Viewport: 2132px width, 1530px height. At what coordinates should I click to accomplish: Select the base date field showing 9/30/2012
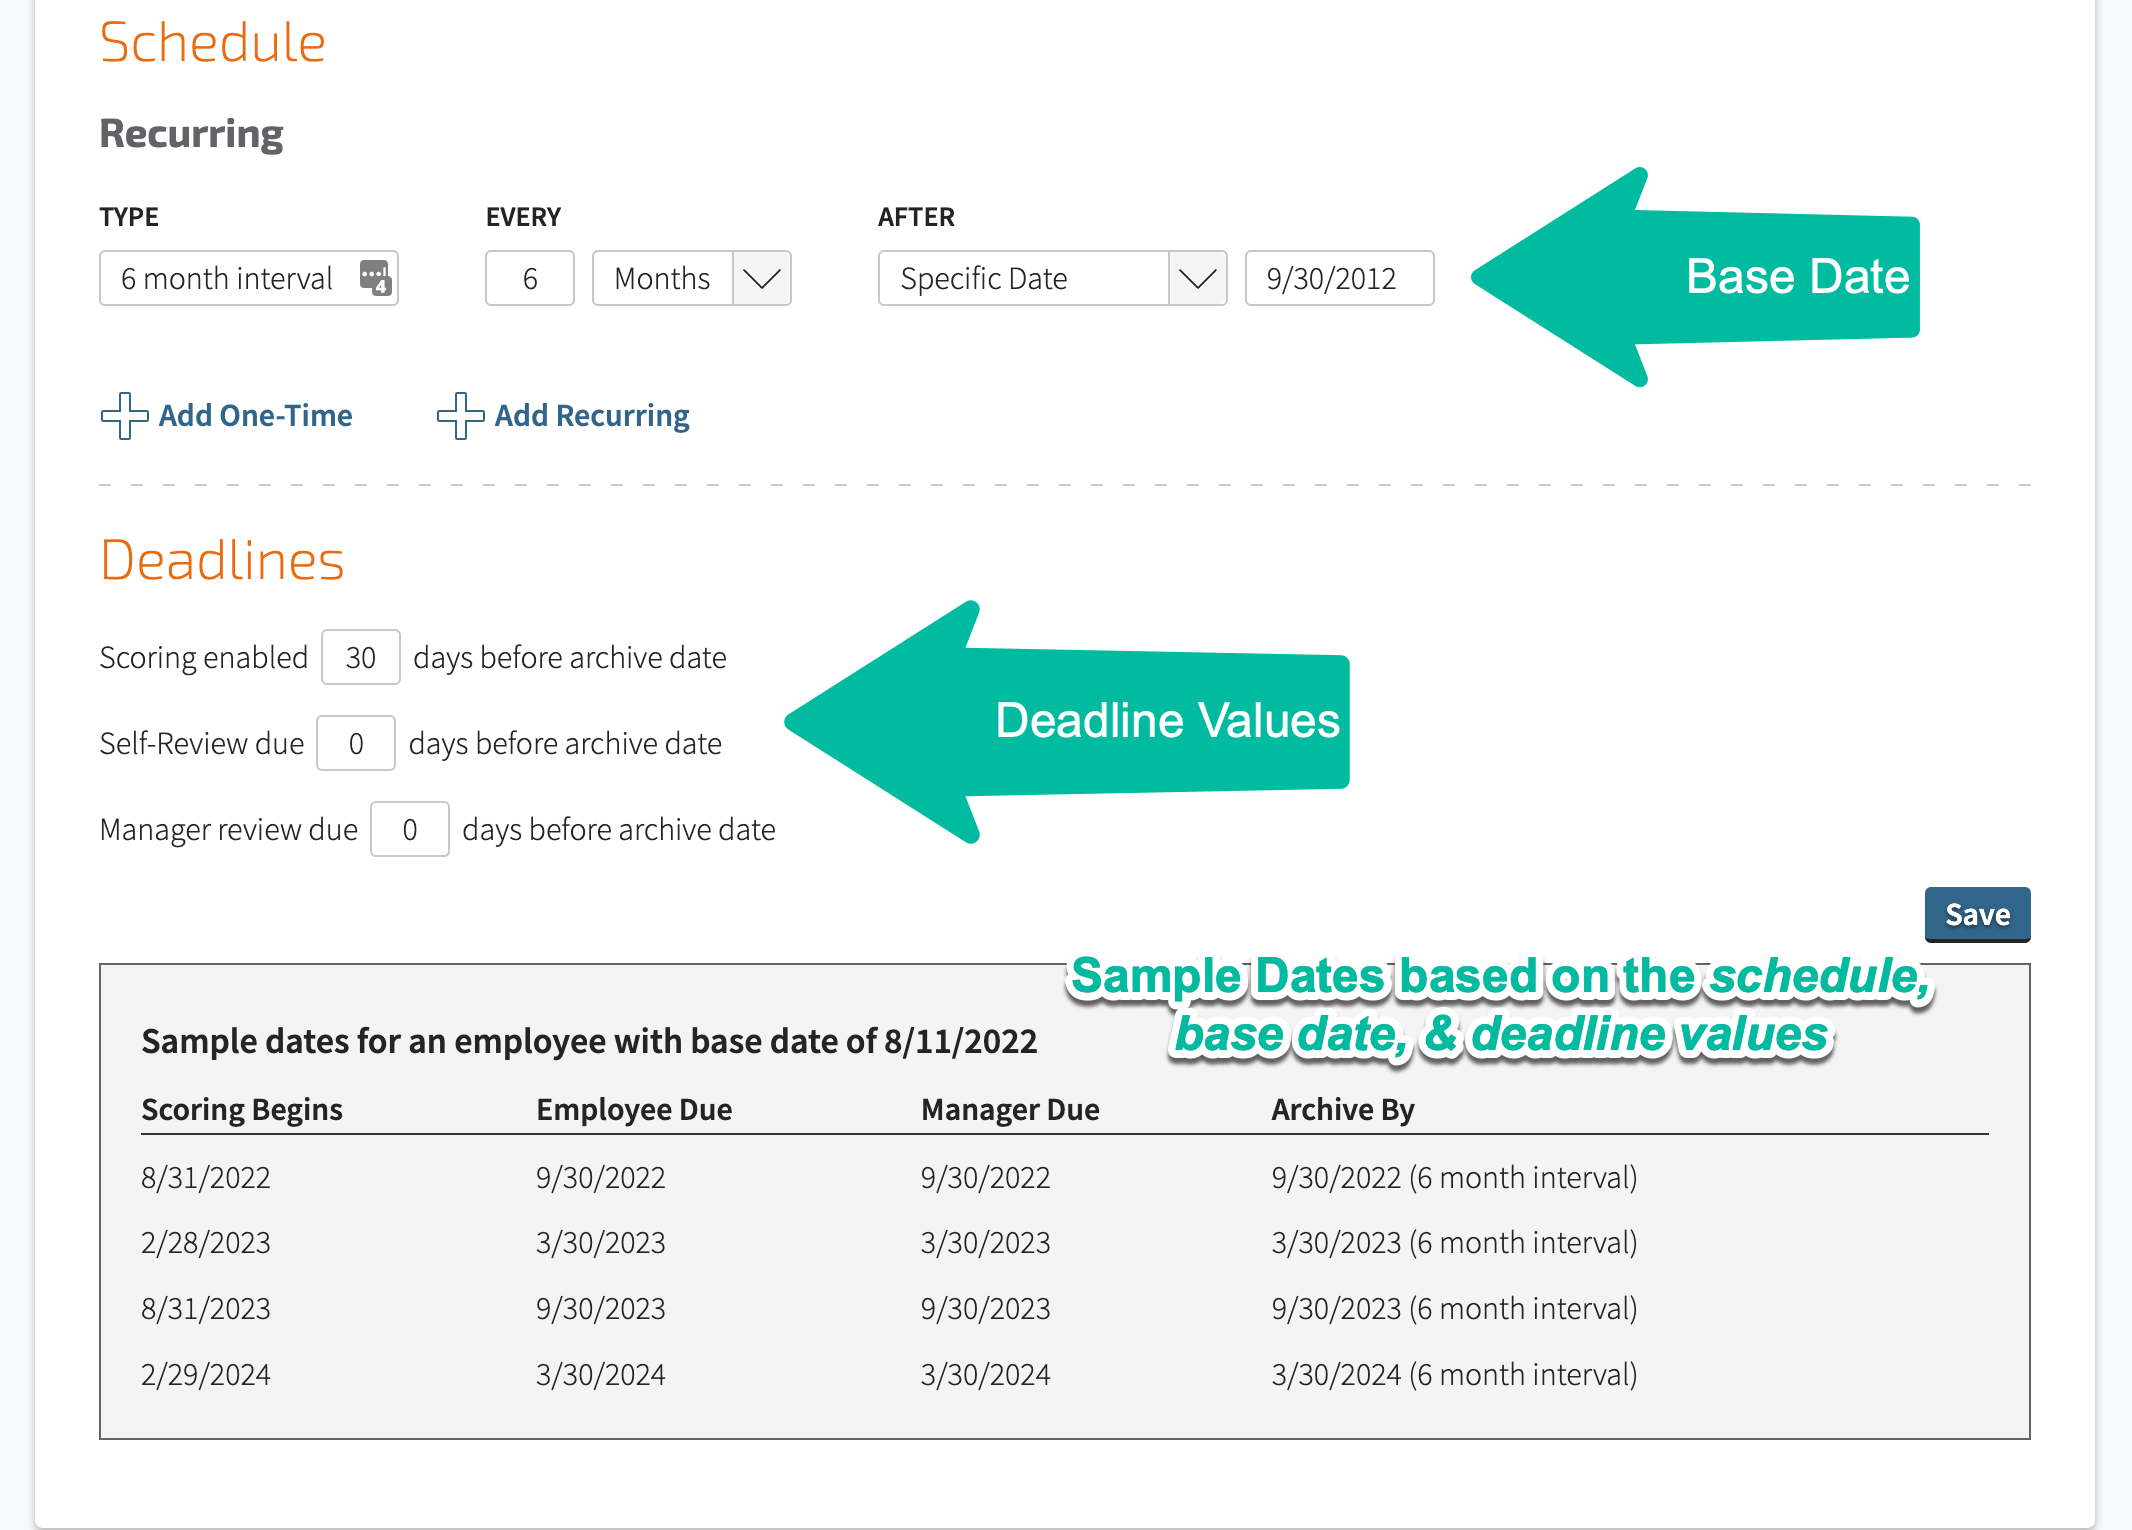click(x=1339, y=278)
